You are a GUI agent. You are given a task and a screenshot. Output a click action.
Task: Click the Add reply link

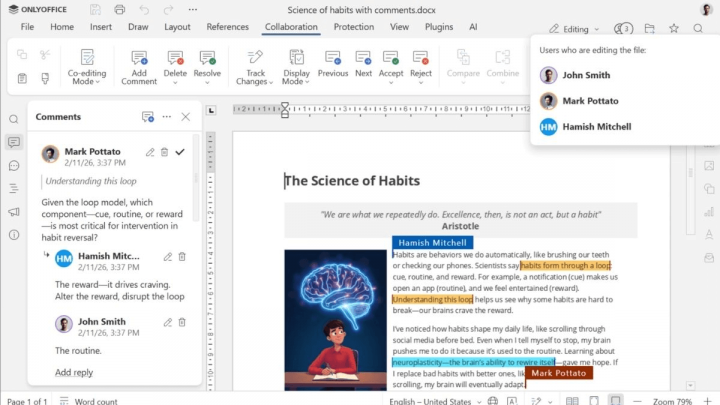point(74,372)
